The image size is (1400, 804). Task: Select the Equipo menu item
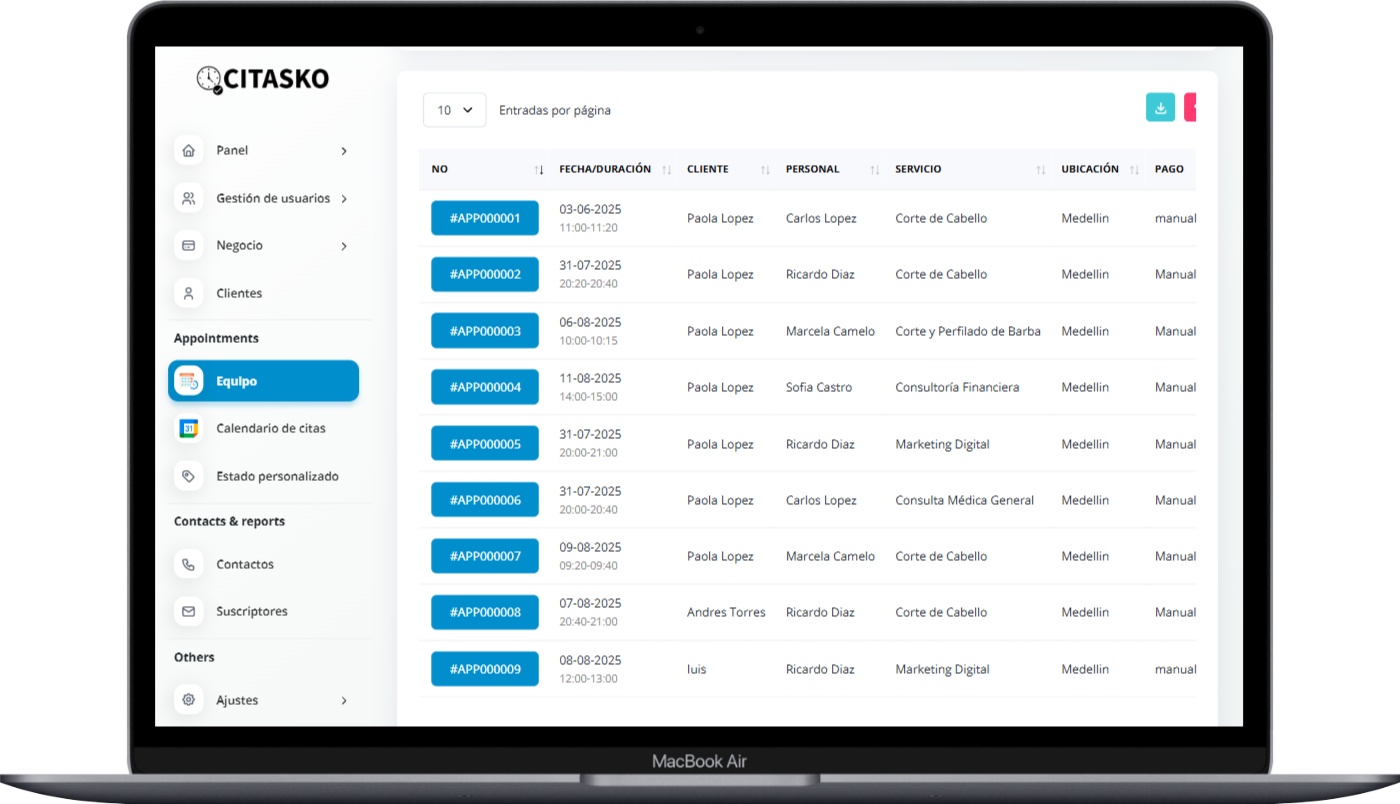(x=263, y=381)
